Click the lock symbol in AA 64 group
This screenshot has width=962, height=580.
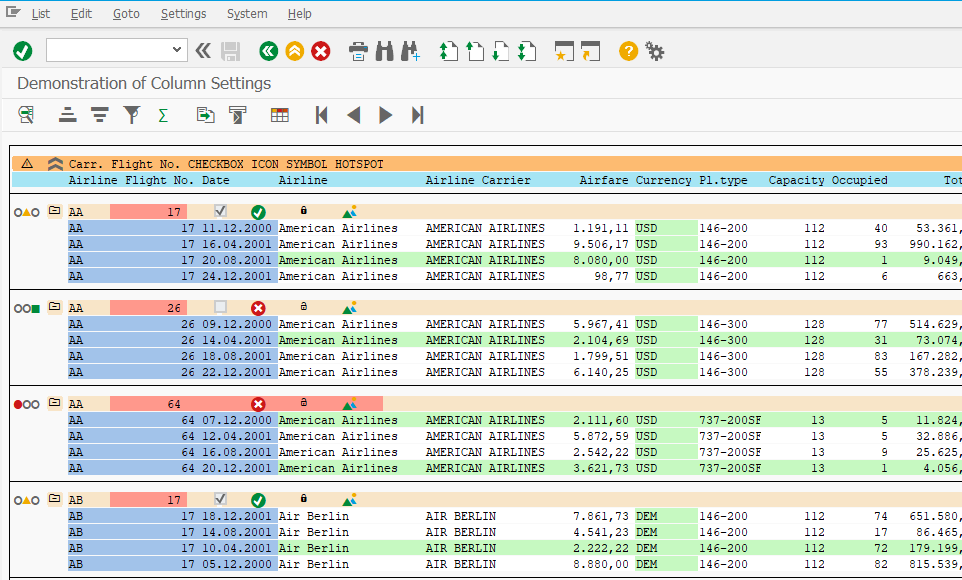pyautogui.click(x=304, y=403)
